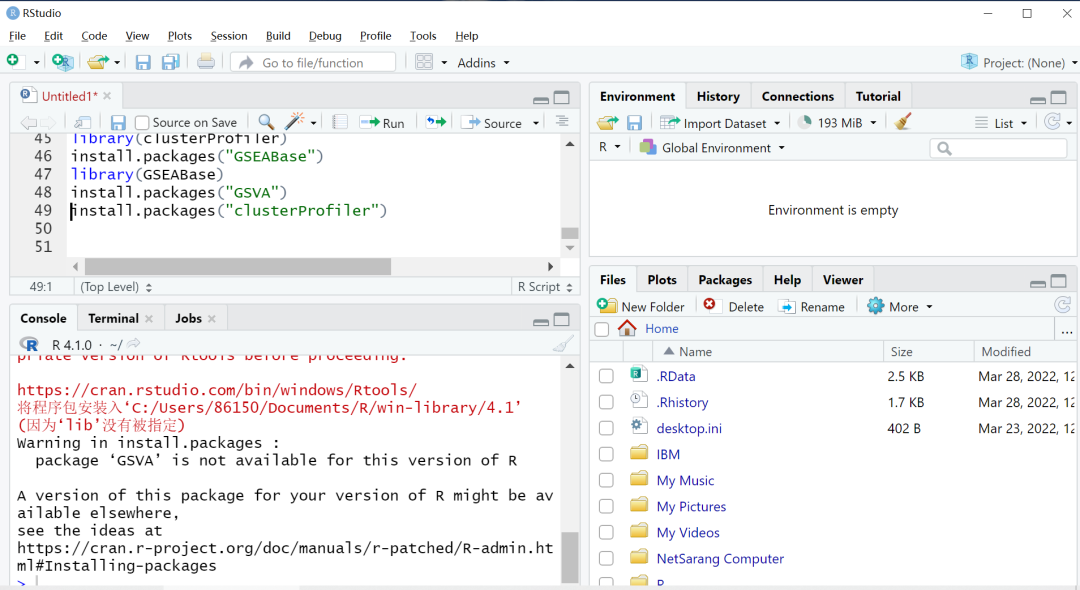Create a new R project
This screenshot has width=1080, height=590.
point(63,62)
